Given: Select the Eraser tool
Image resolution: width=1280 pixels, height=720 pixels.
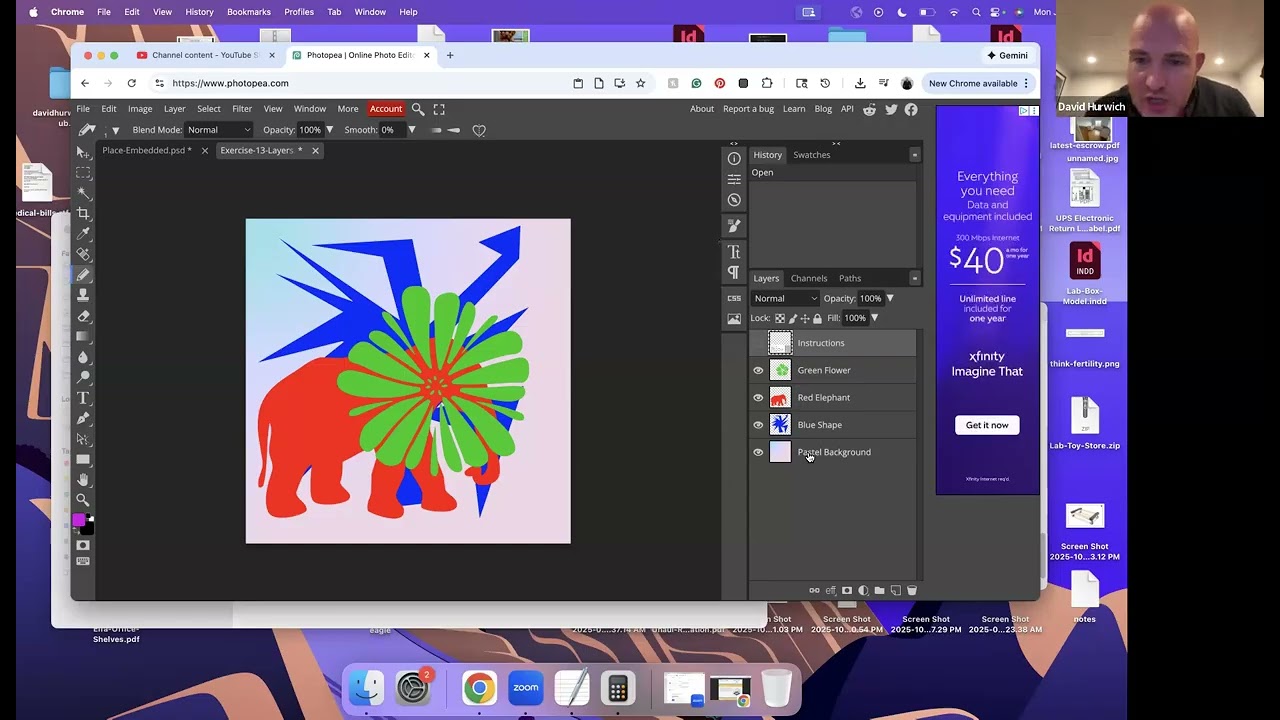Looking at the screenshot, I should pos(83,316).
